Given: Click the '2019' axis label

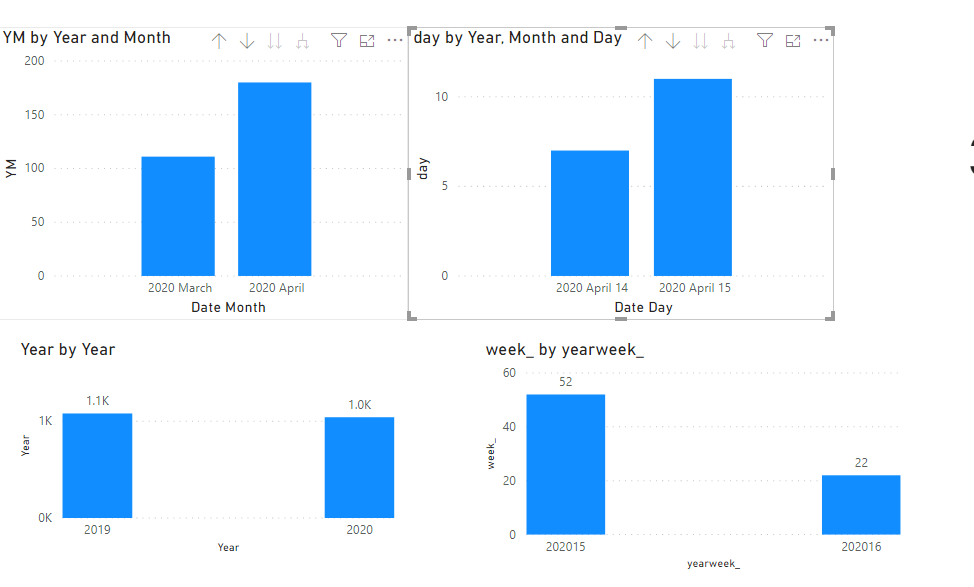Looking at the screenshot, I should [98, 530].
